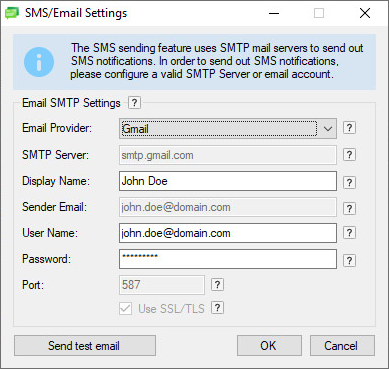The height and width of the screenshot is (369, 389).
Task: Click help icon beside Port field
Action: pyautogui.click(x=217, y=285)
